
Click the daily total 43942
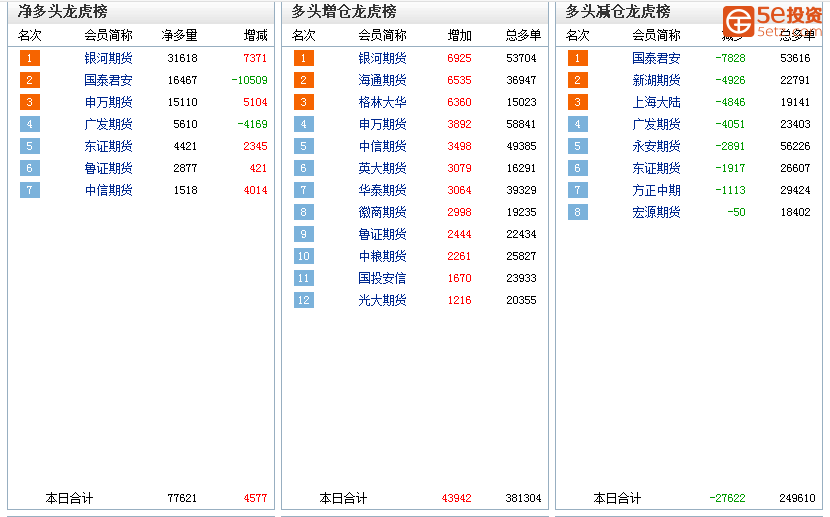456,498
